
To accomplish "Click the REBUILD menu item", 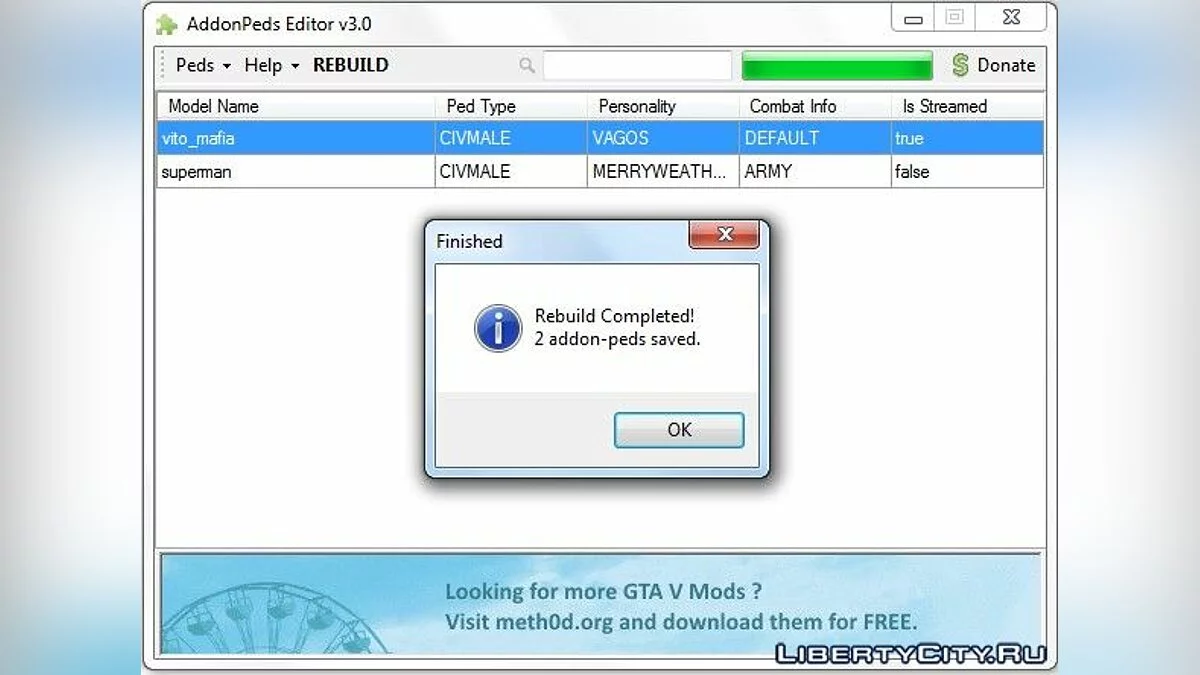I will tap(351, 65).
